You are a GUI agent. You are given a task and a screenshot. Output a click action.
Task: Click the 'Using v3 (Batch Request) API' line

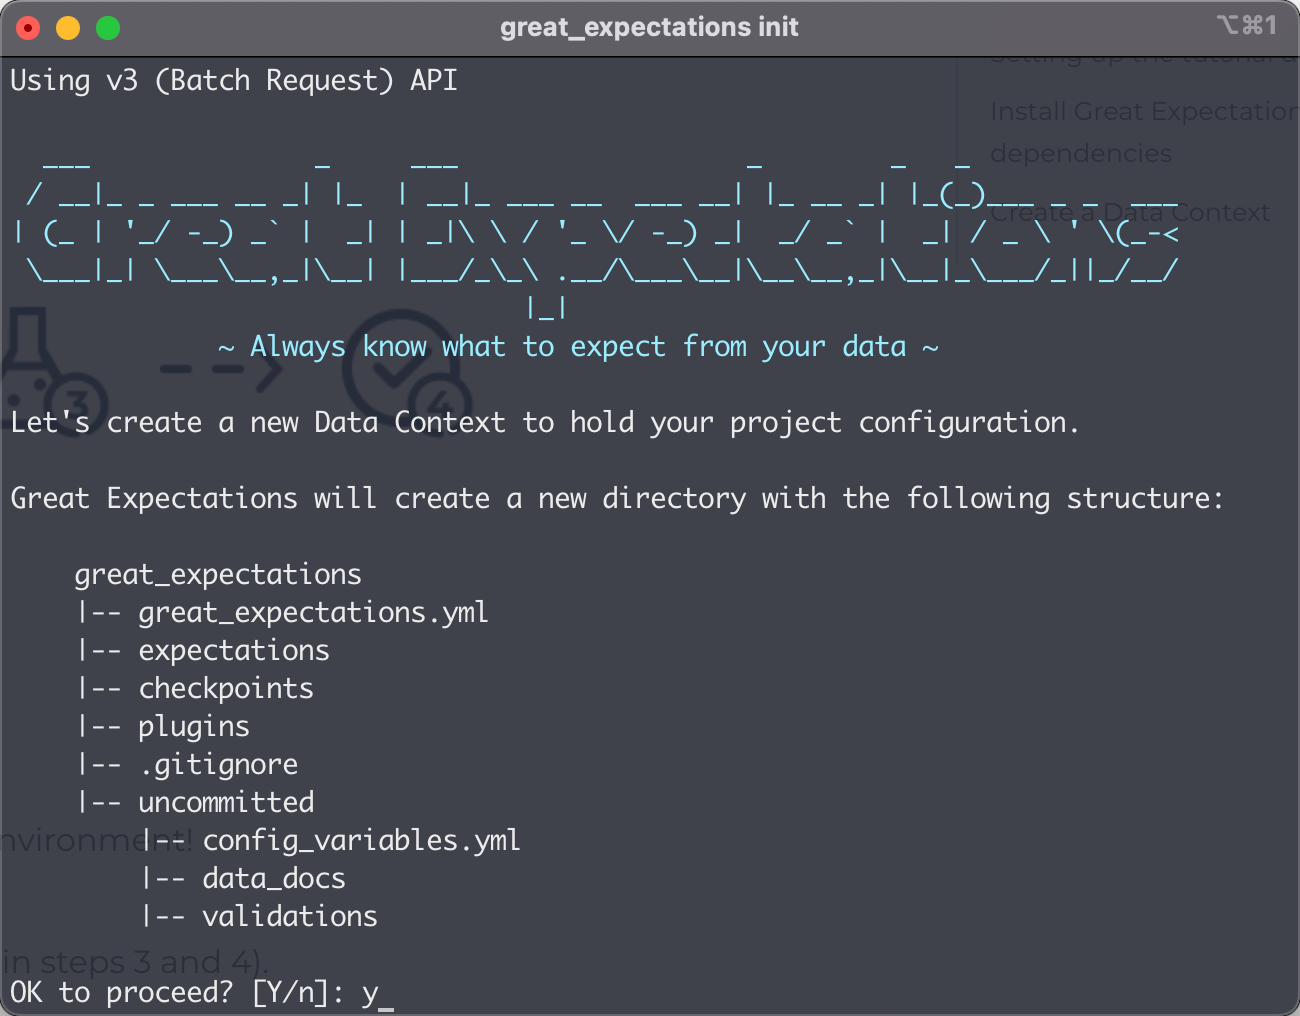[234, 80]
